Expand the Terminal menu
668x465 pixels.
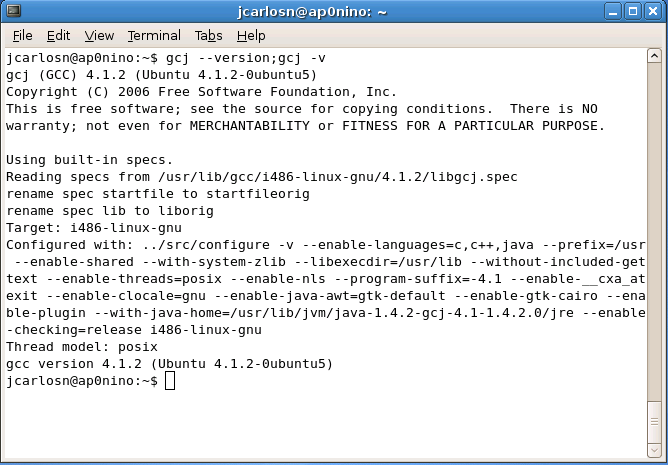point(153,35)
